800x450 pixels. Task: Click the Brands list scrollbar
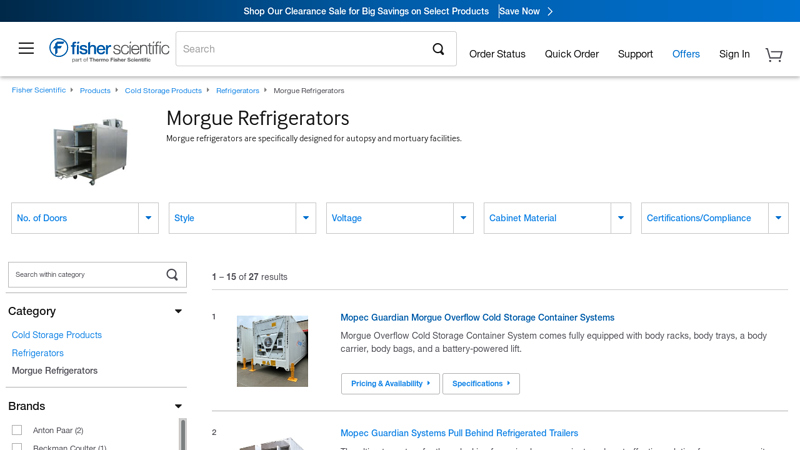183,434
